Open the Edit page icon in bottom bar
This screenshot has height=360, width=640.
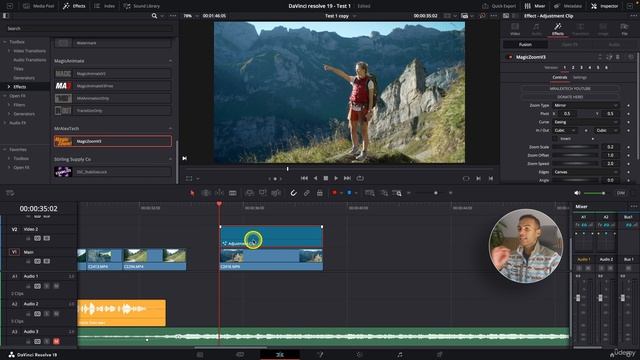[x=280, y=355]
